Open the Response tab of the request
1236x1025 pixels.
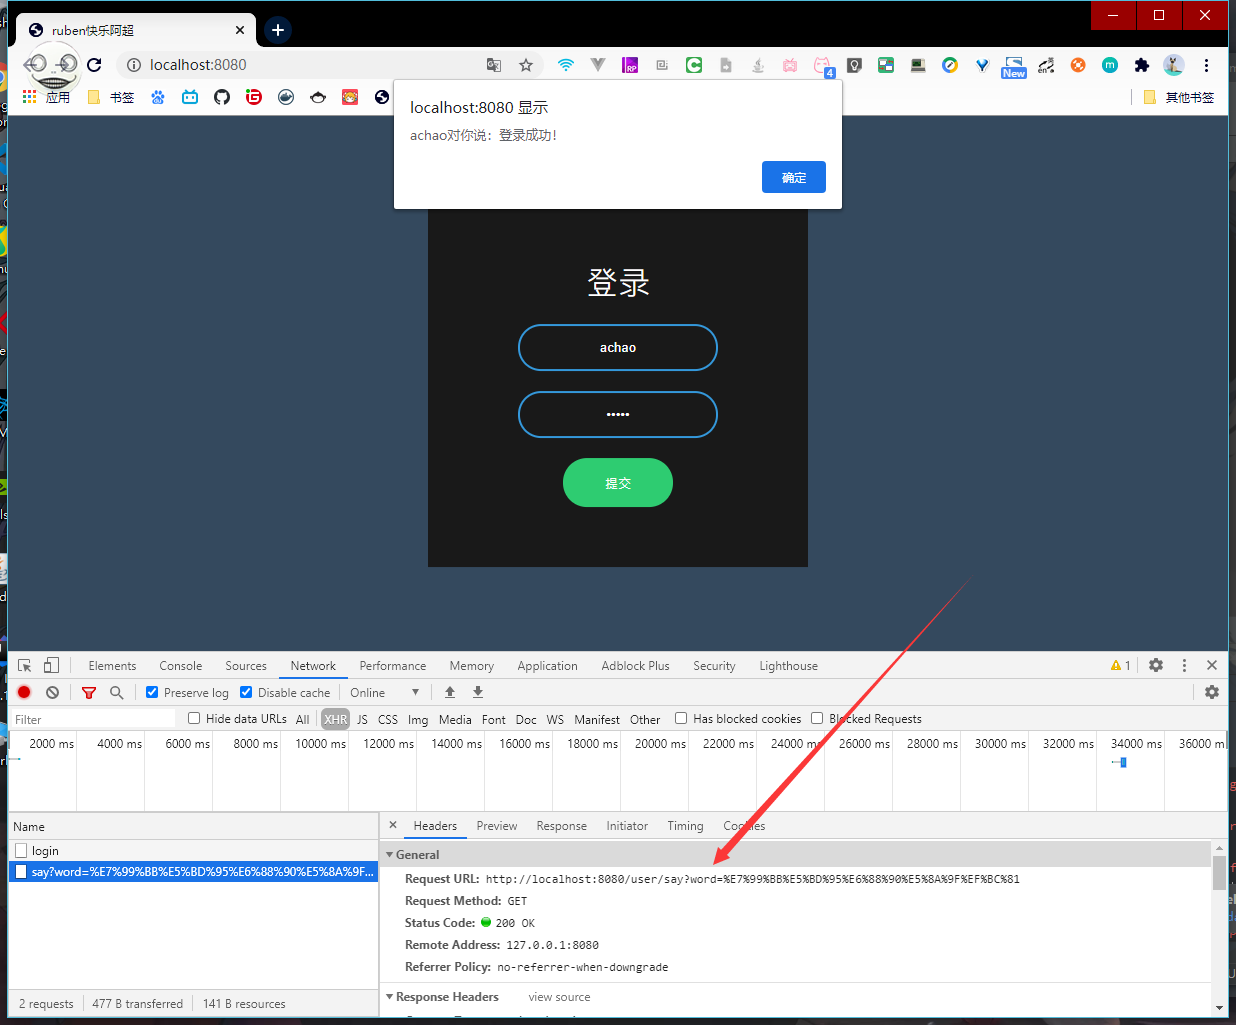pos(561,826)
